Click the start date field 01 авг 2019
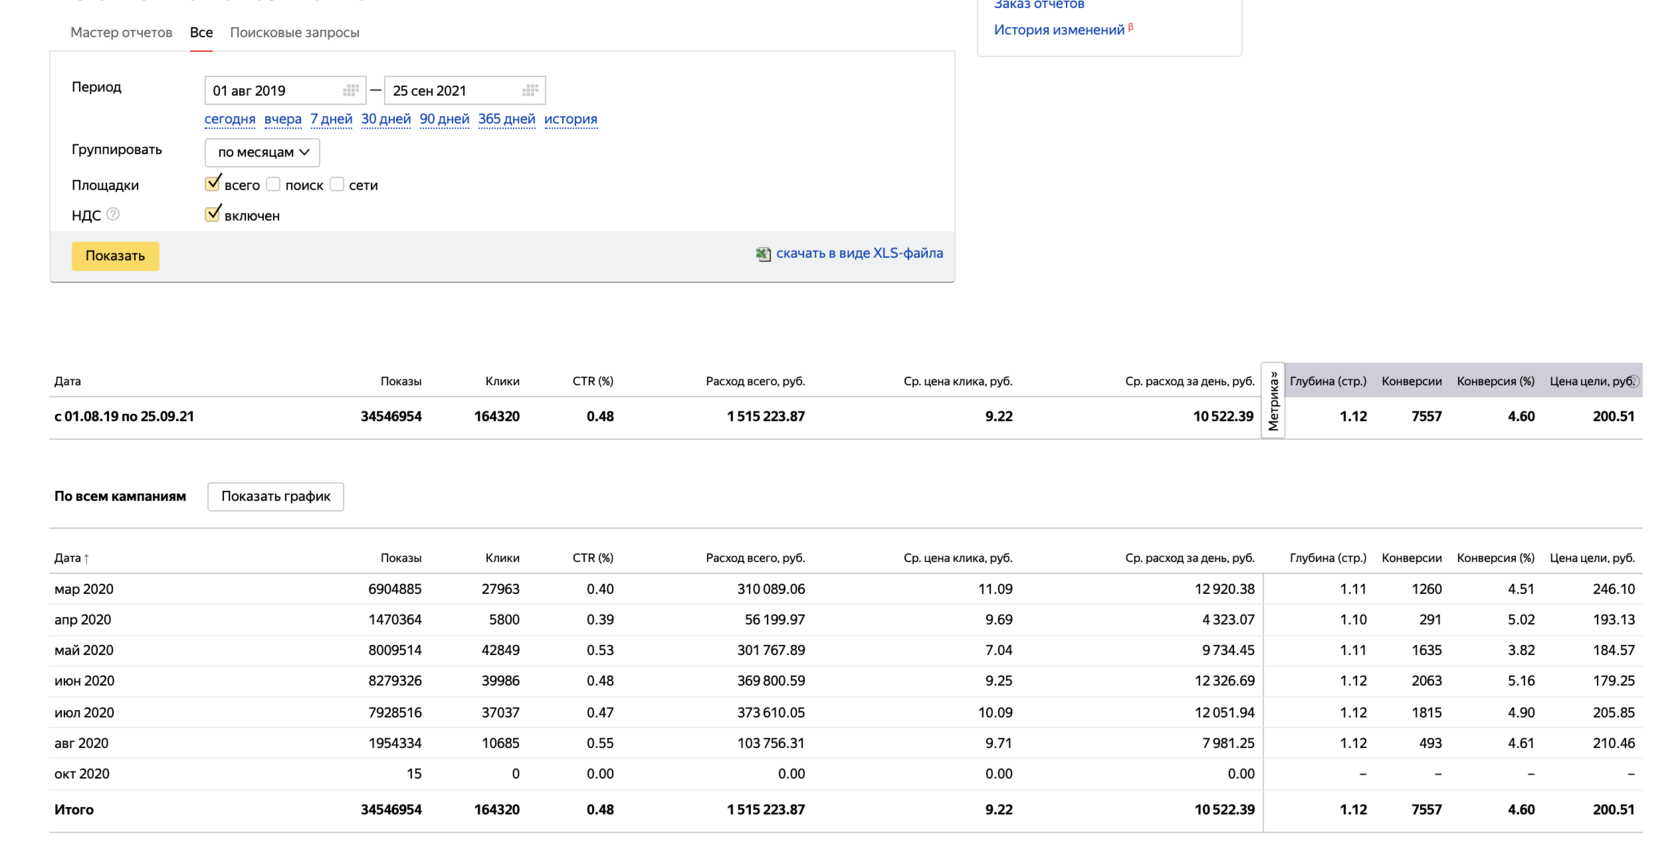This screenshot has height=845, width=1680. (270, 91)
